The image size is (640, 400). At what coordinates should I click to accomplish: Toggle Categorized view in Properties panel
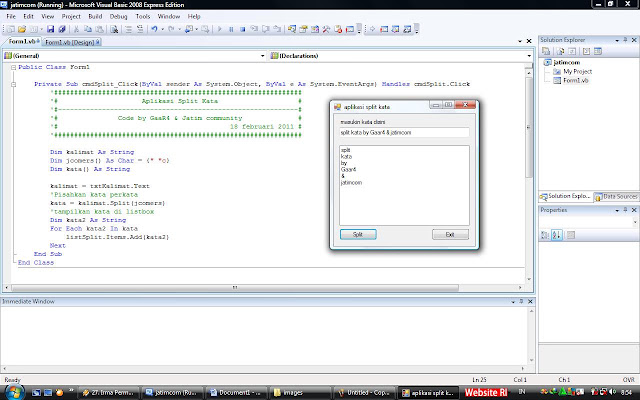(545, 235)
